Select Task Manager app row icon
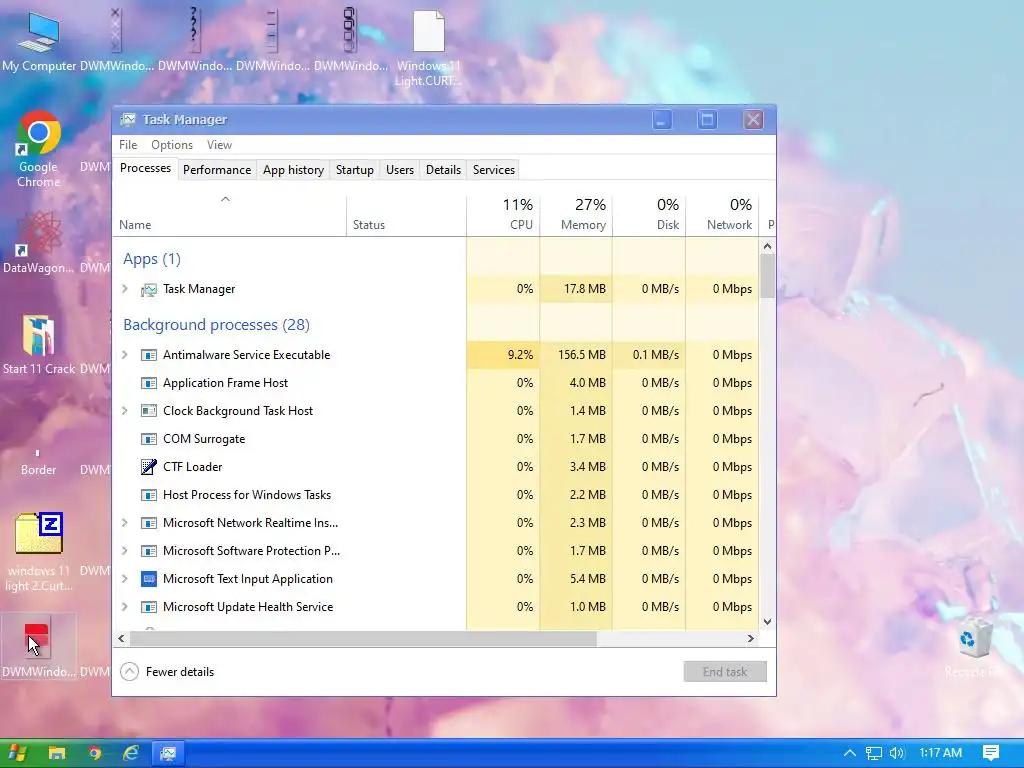1024x768 pixels. pos(149,289)
